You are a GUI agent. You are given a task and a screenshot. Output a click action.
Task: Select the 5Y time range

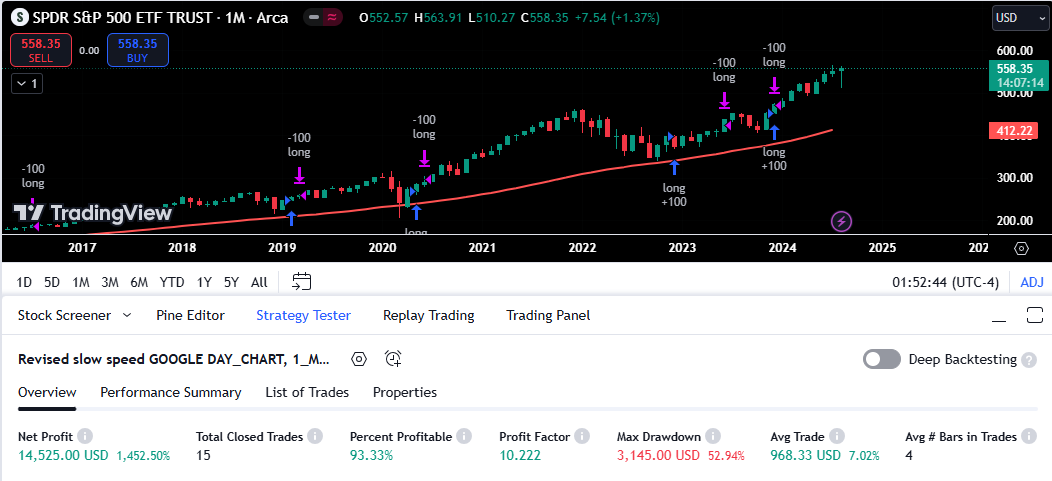231,282
